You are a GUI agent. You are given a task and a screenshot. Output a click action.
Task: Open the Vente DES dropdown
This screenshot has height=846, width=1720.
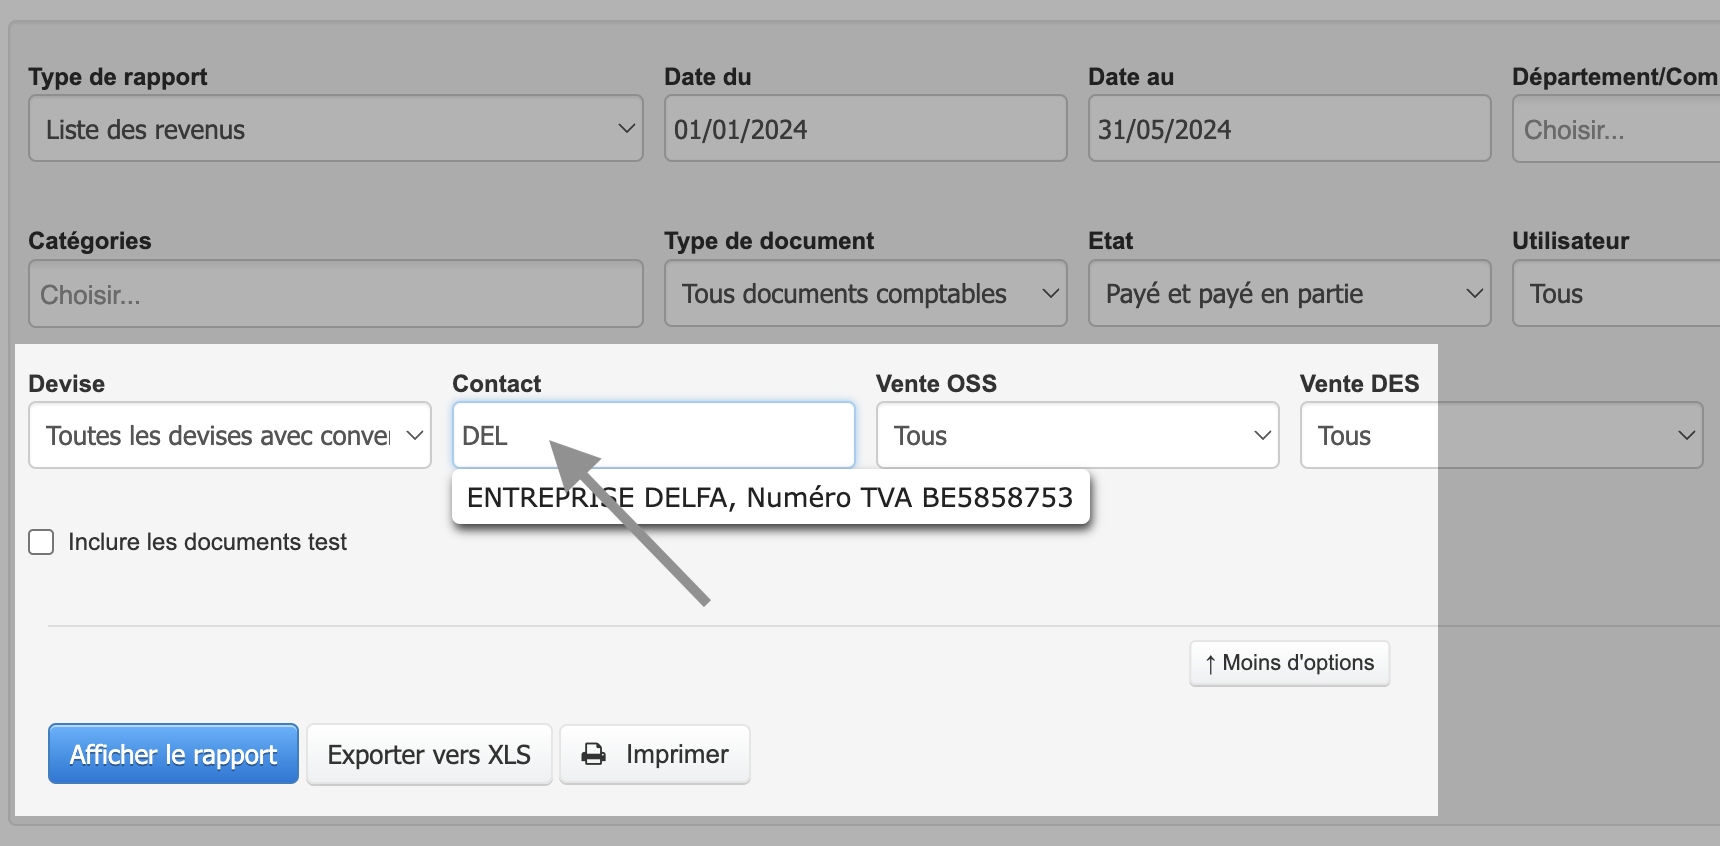coord(1501,435)
